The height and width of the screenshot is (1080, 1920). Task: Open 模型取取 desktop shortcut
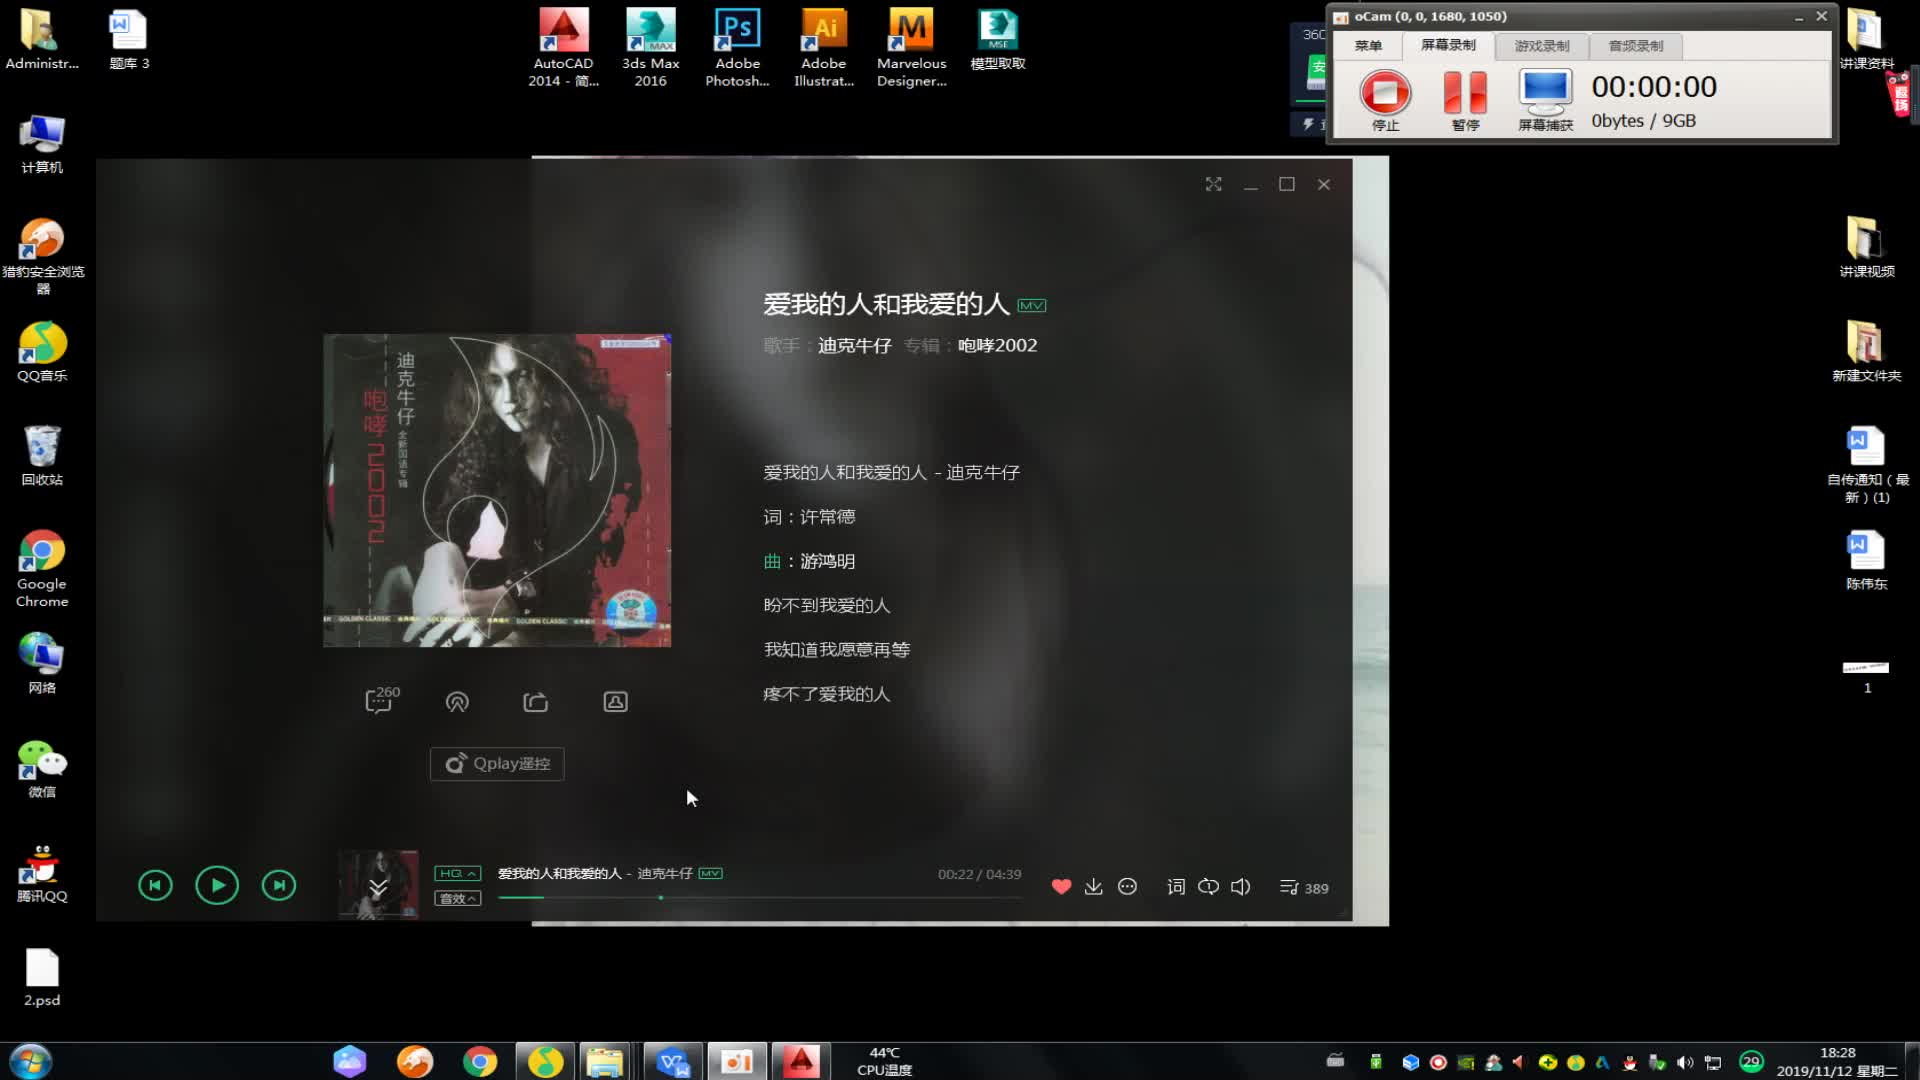[997, 40]
